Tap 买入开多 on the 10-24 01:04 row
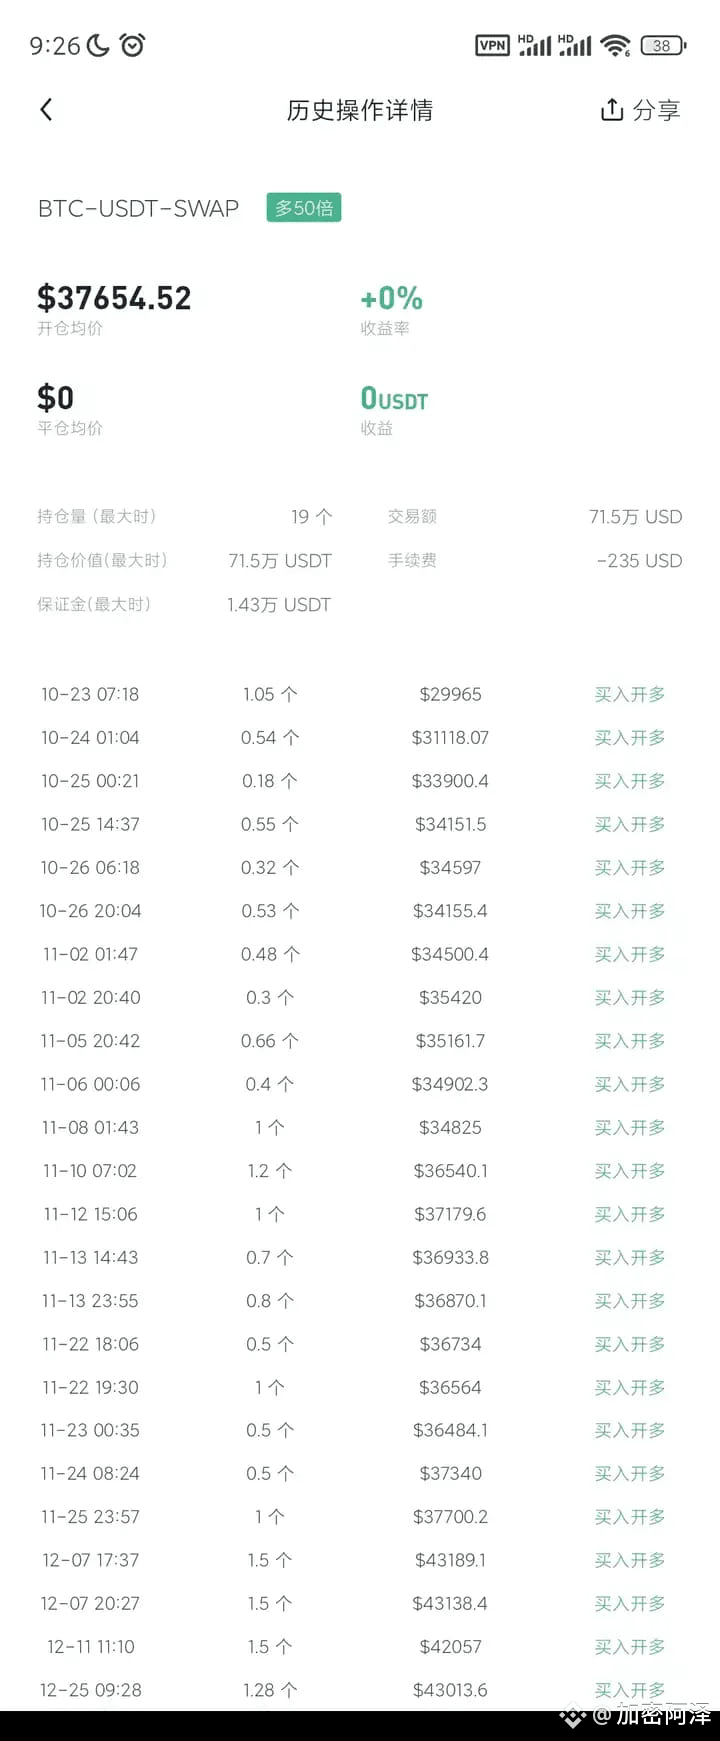720x1741 pixels. [629, 738]
